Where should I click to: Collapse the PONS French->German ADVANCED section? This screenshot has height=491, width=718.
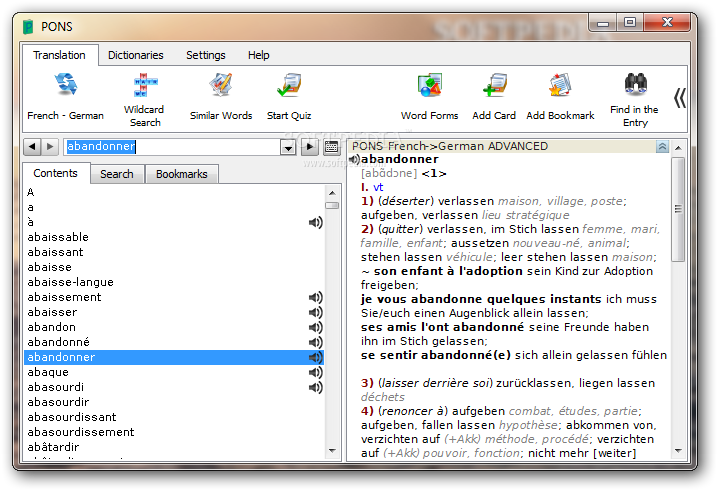(x=662, y=147)
